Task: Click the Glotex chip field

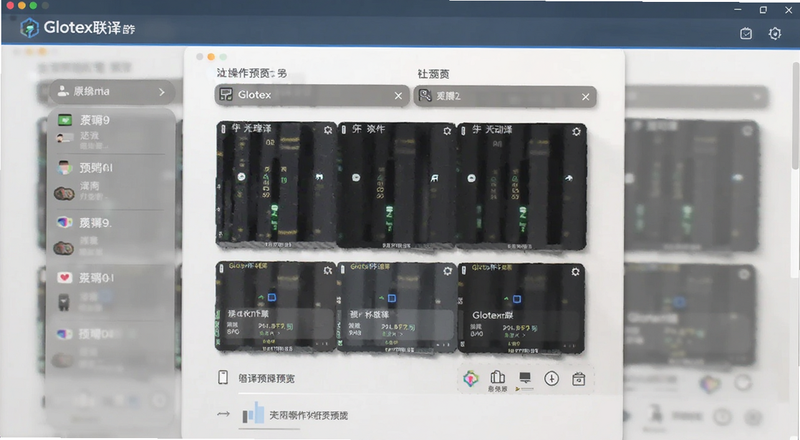Action: click(312, 95)
